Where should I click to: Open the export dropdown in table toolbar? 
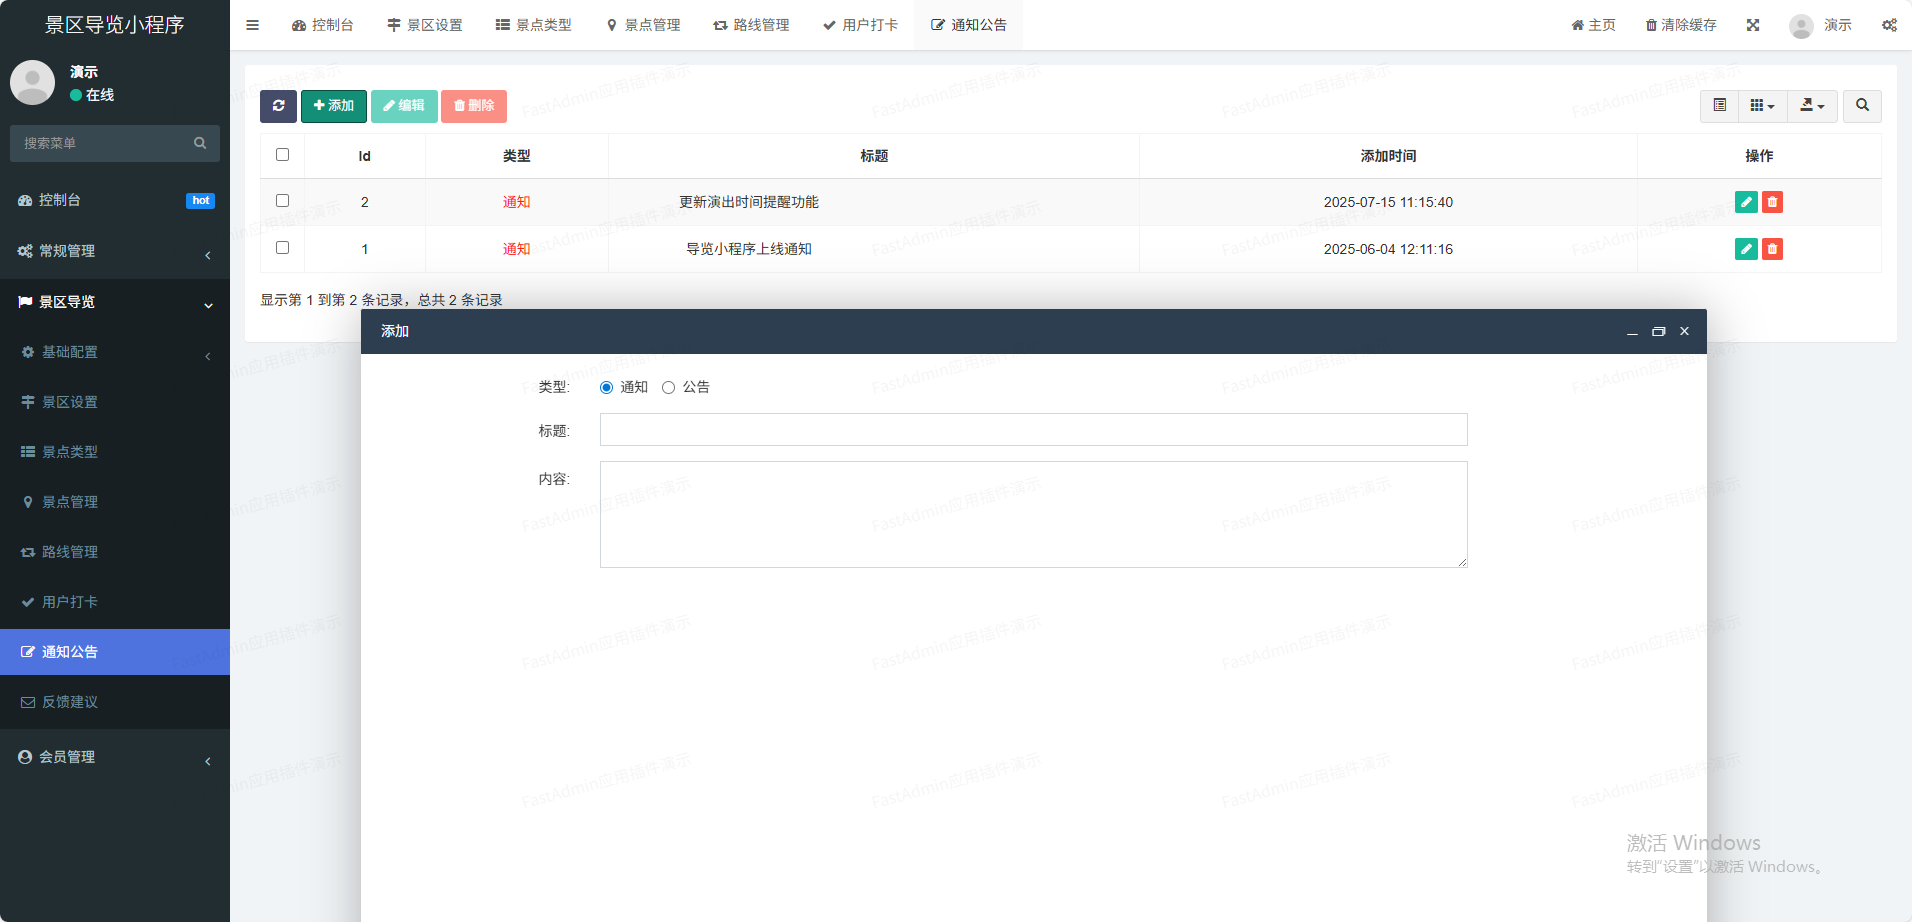tap(1812, 106)
